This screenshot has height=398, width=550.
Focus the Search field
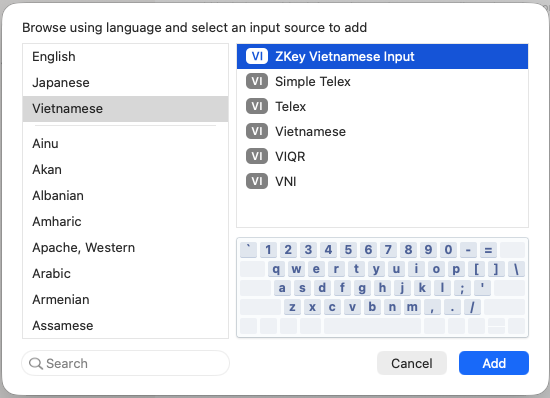[x=126, y=363]
